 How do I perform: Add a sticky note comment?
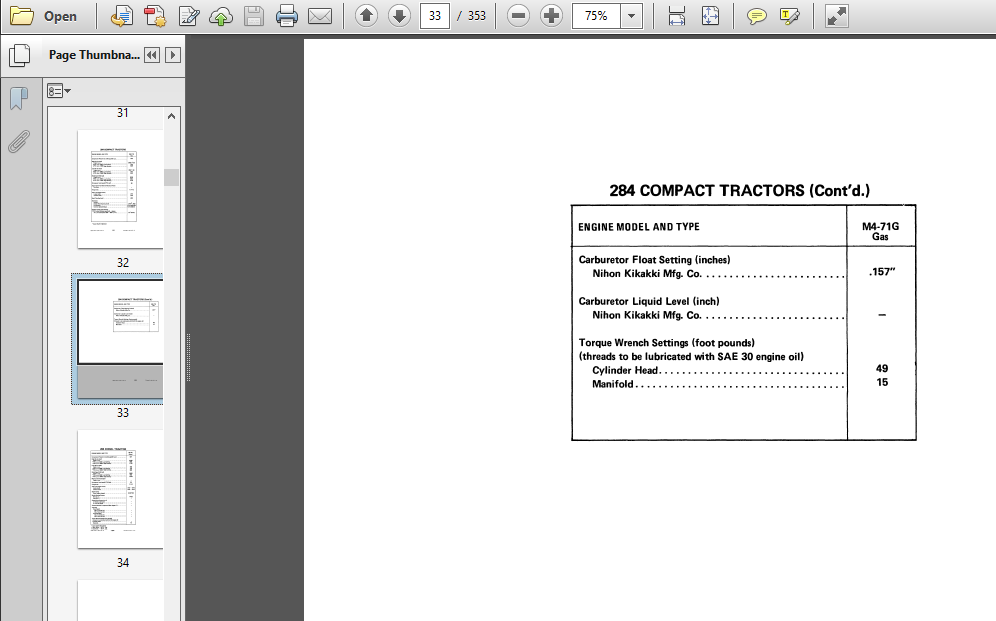point(756,16)
